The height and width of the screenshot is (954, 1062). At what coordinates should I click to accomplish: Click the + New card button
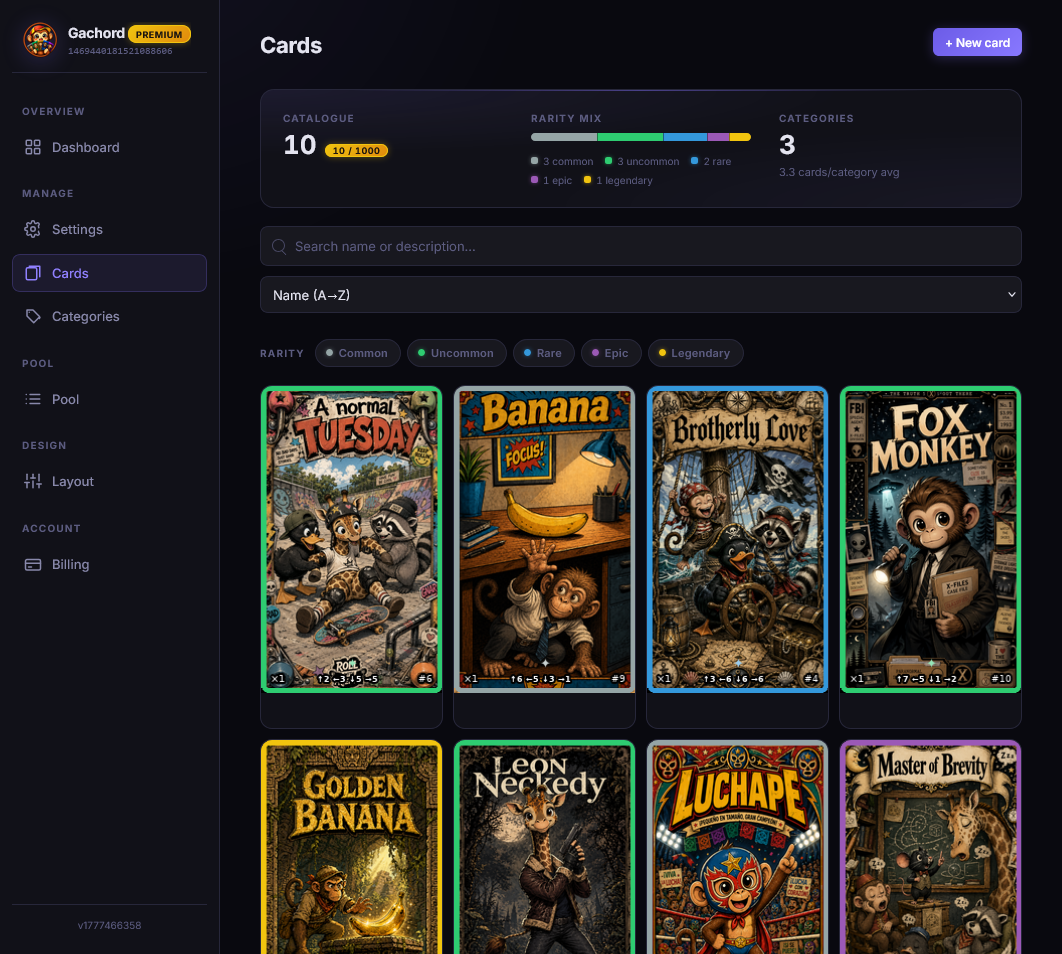pos(977,42)
